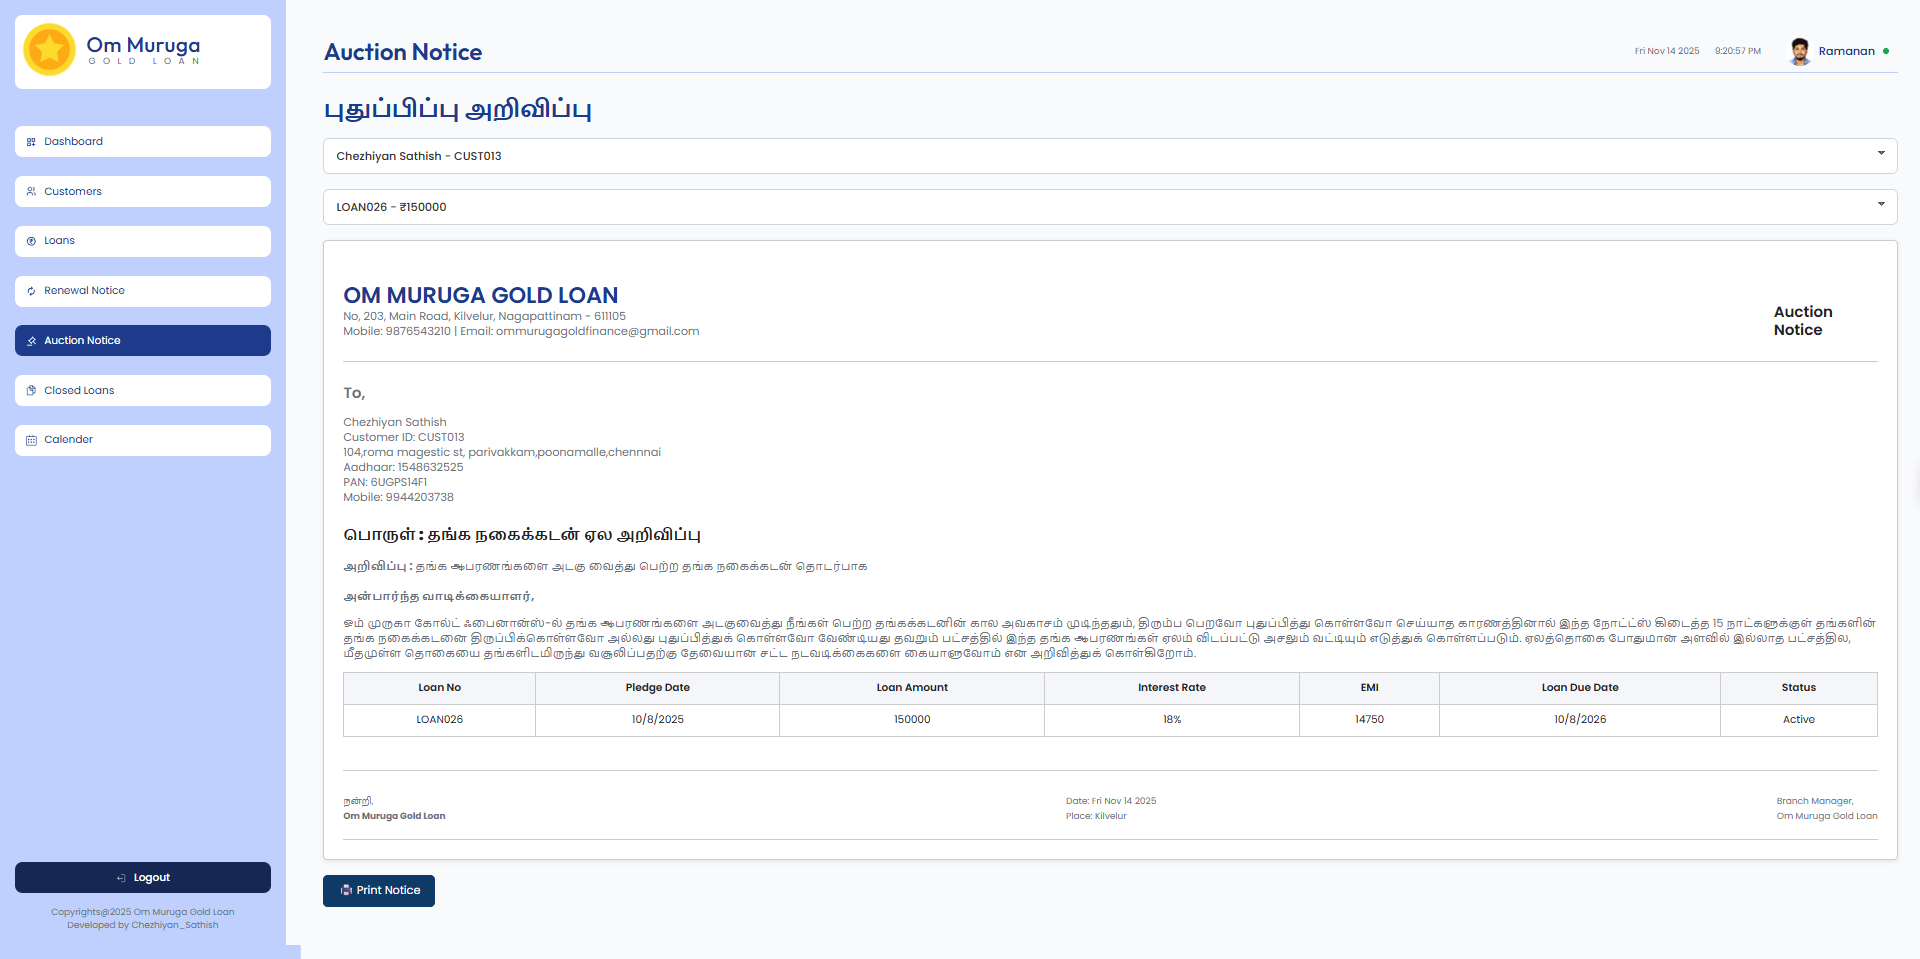This screenshot has height=959, width=1920.
Task: Click the Om Muruga gold coin logo
Action: click(x=49, y=50)
